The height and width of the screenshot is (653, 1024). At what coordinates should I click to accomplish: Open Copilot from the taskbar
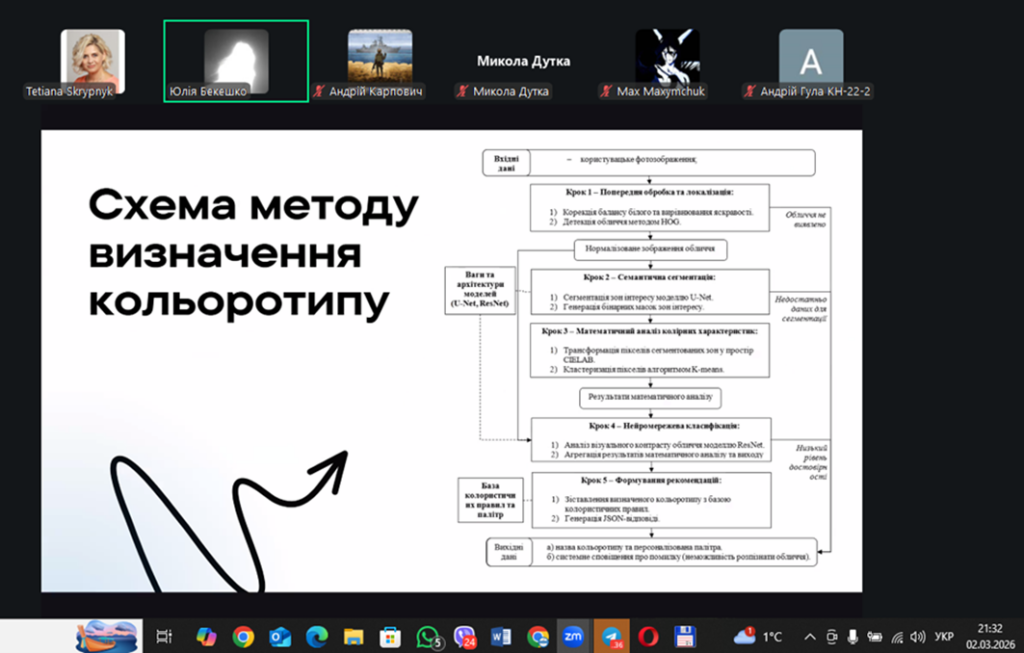click(x=206, y=636)
